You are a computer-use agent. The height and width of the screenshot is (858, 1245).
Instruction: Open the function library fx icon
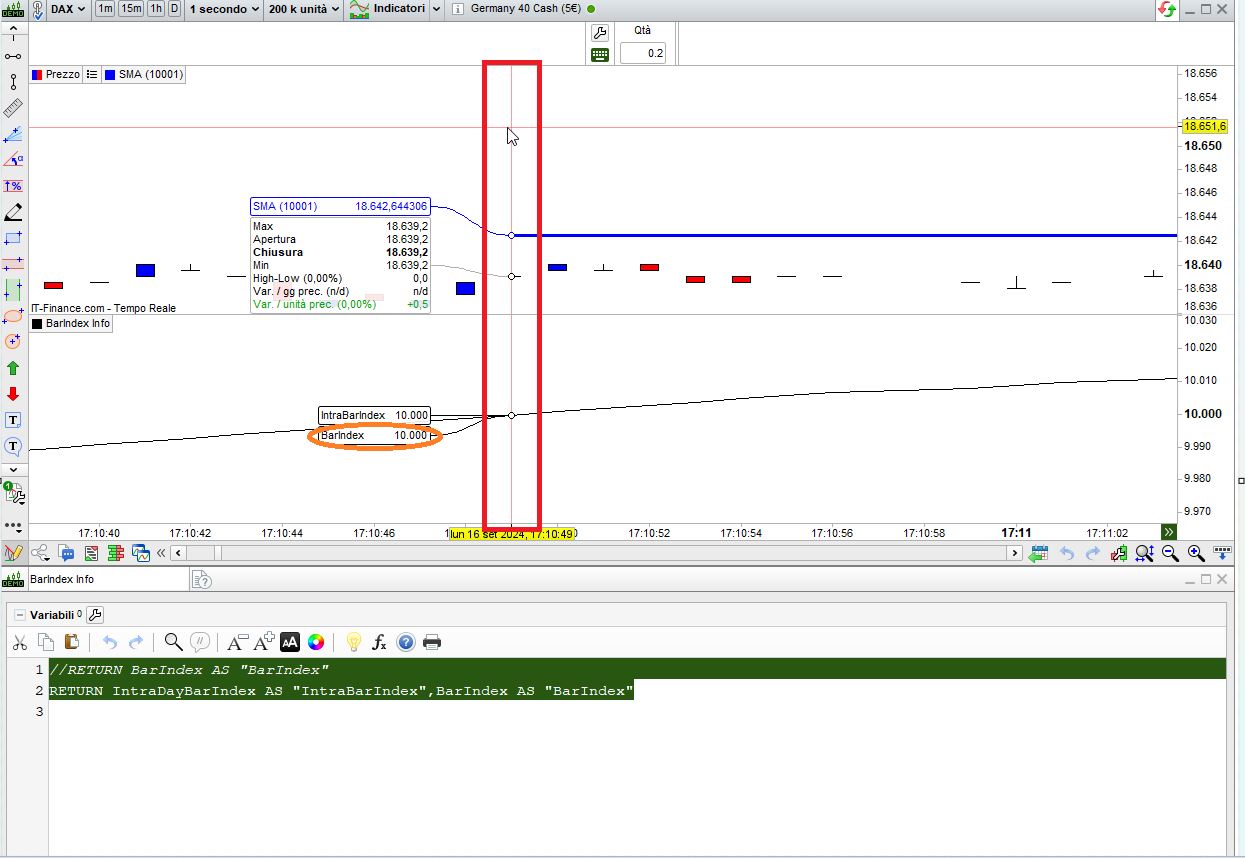point(379,642)
